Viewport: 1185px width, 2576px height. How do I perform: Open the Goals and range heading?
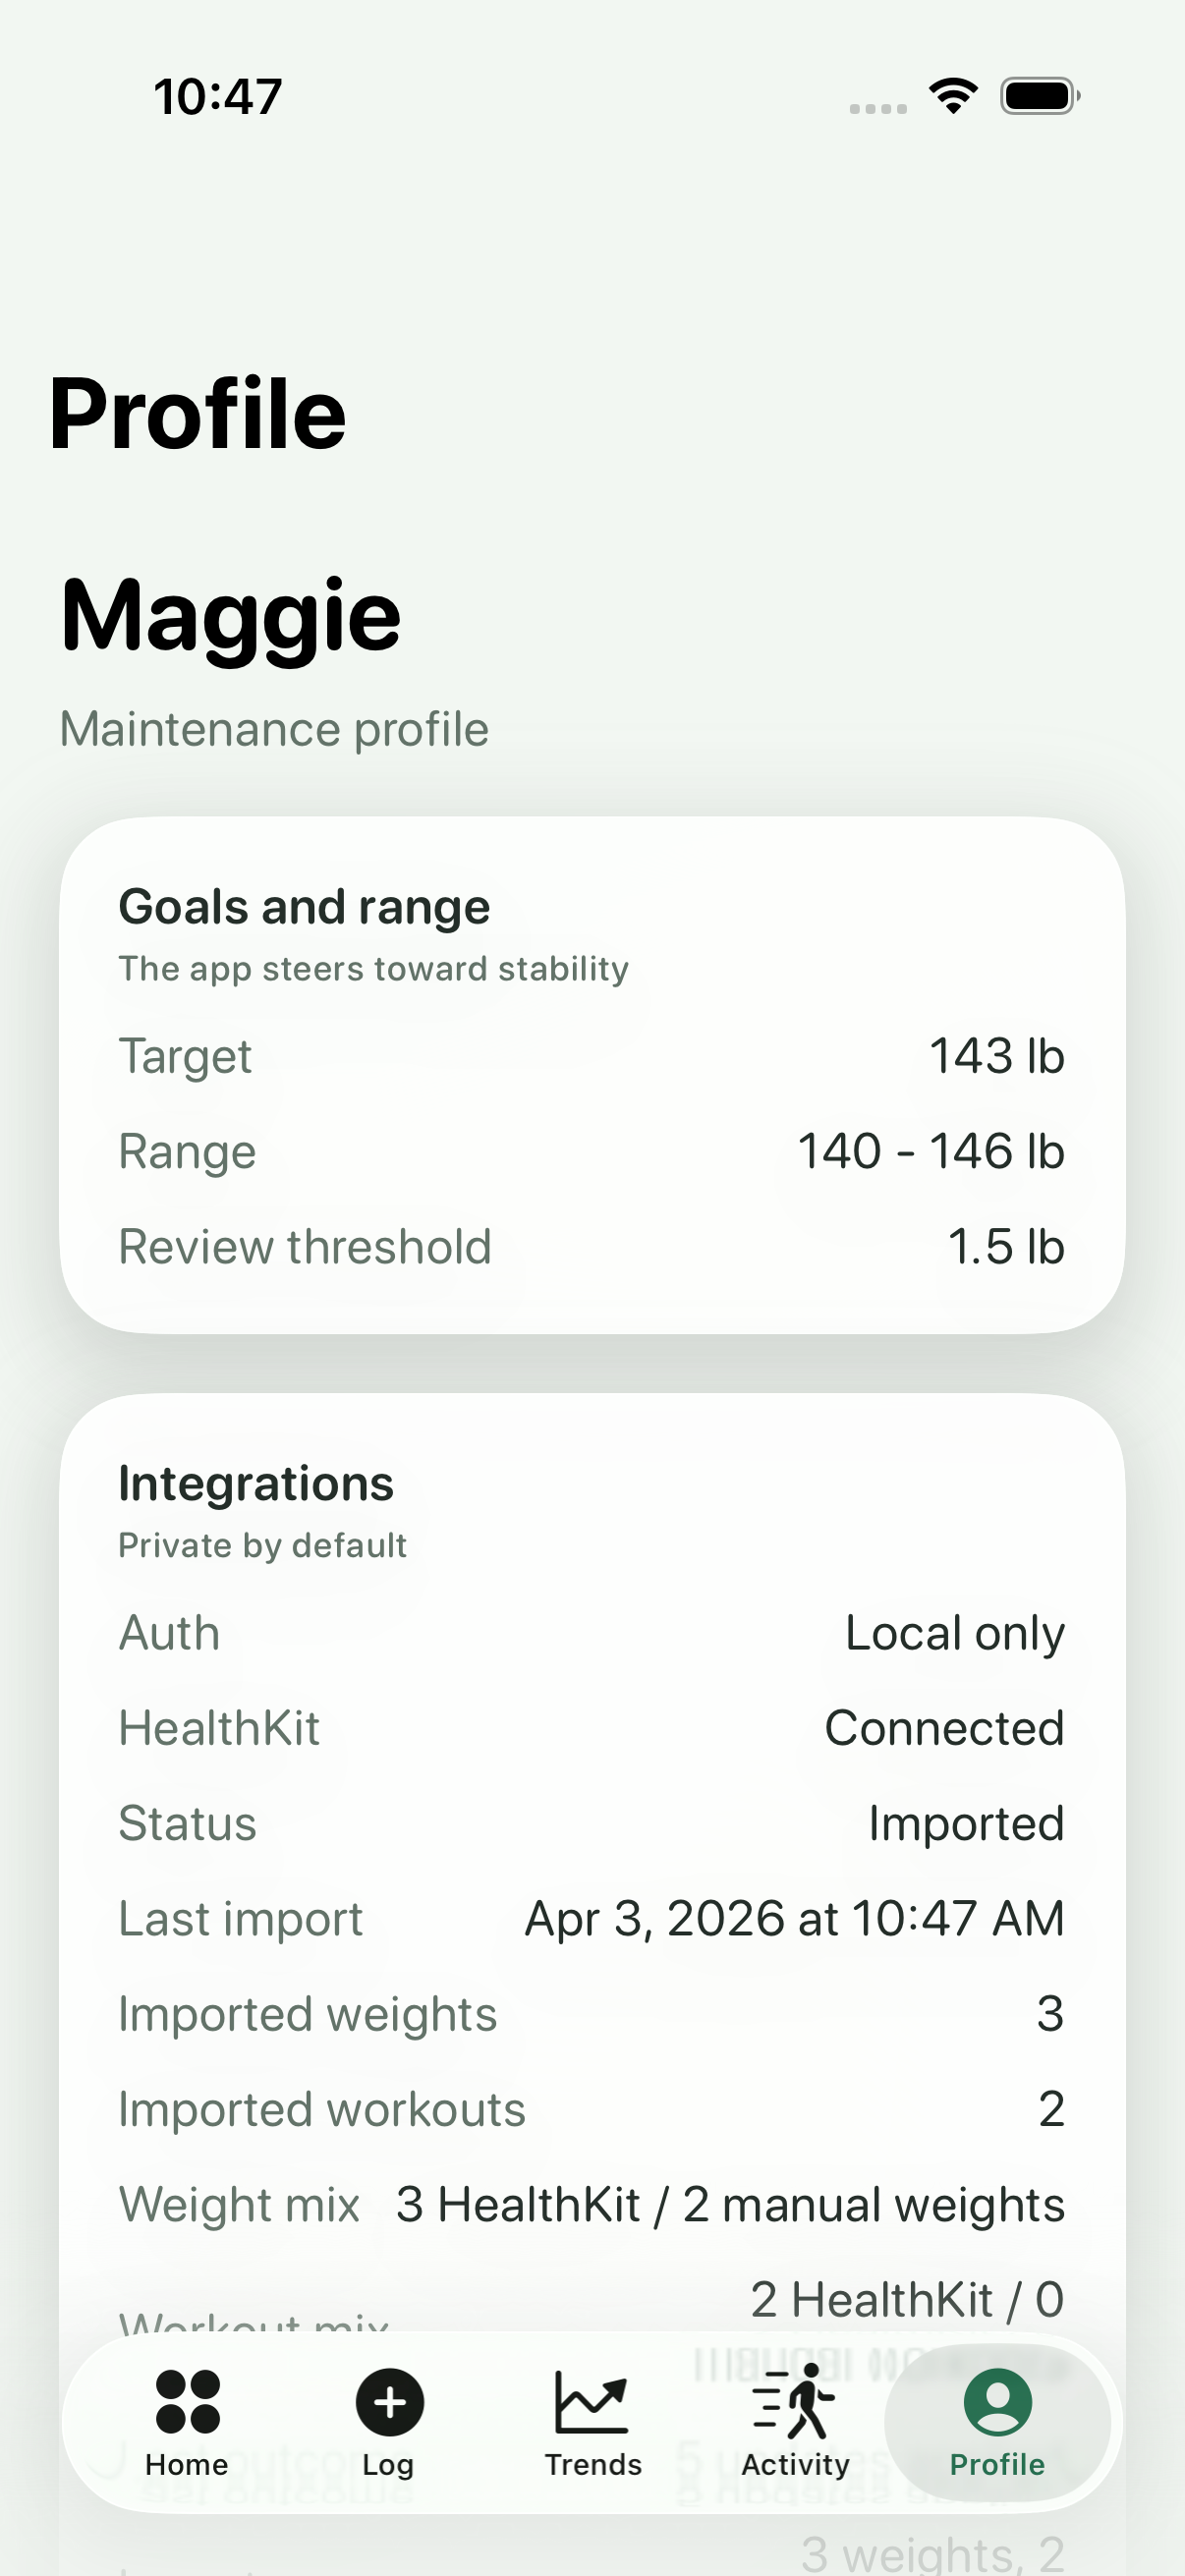304,907
